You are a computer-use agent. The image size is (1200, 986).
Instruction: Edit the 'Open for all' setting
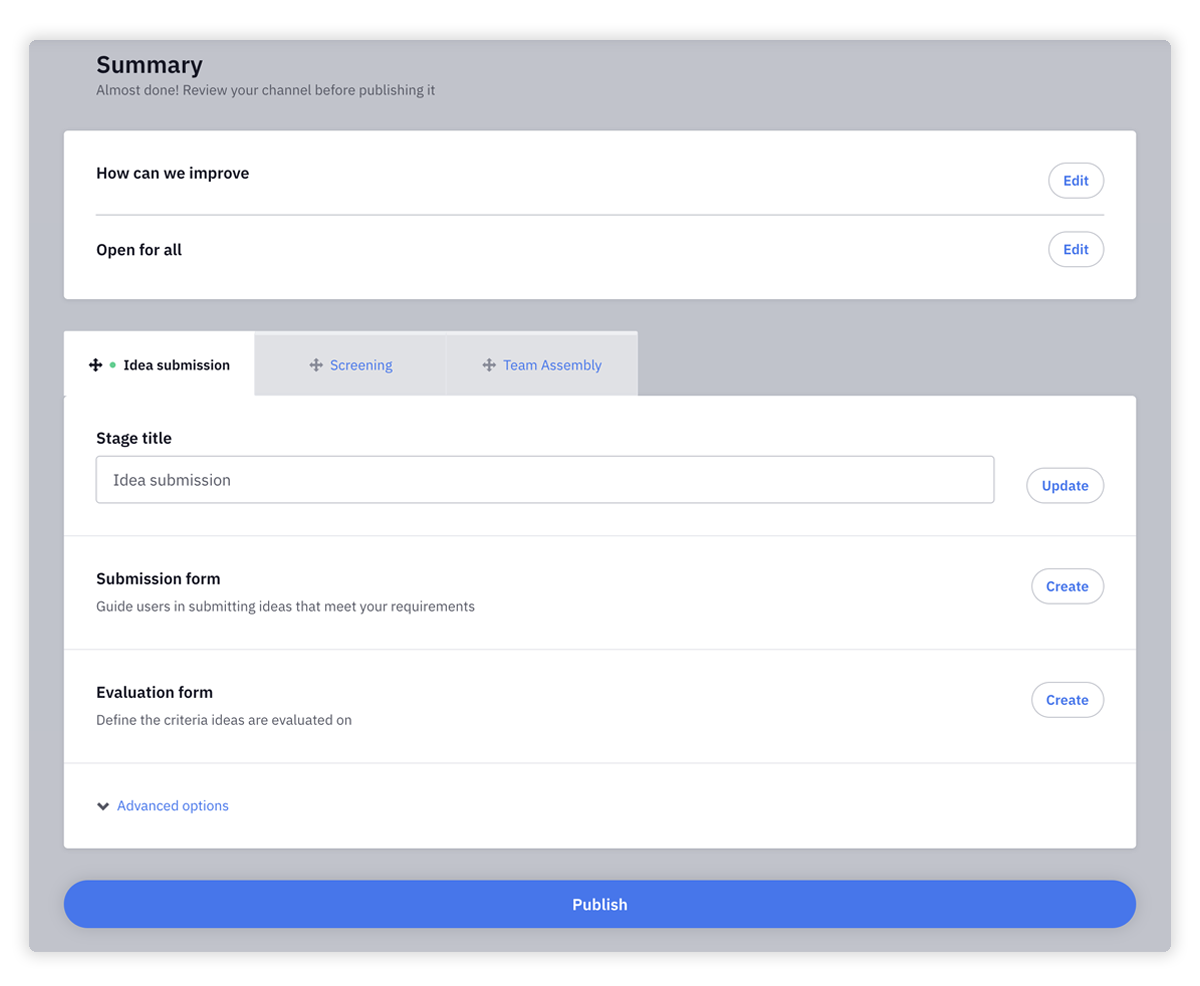pyautogui.click(x=1076, y=249)
